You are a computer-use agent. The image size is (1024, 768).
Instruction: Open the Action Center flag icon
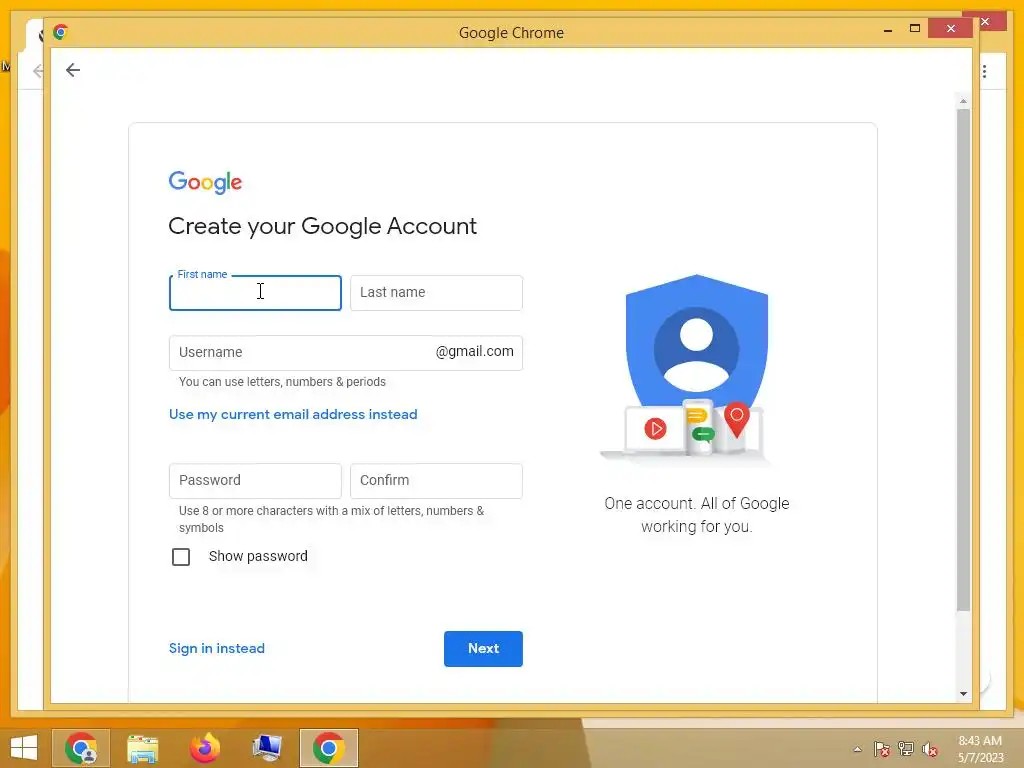pos(882,749)
